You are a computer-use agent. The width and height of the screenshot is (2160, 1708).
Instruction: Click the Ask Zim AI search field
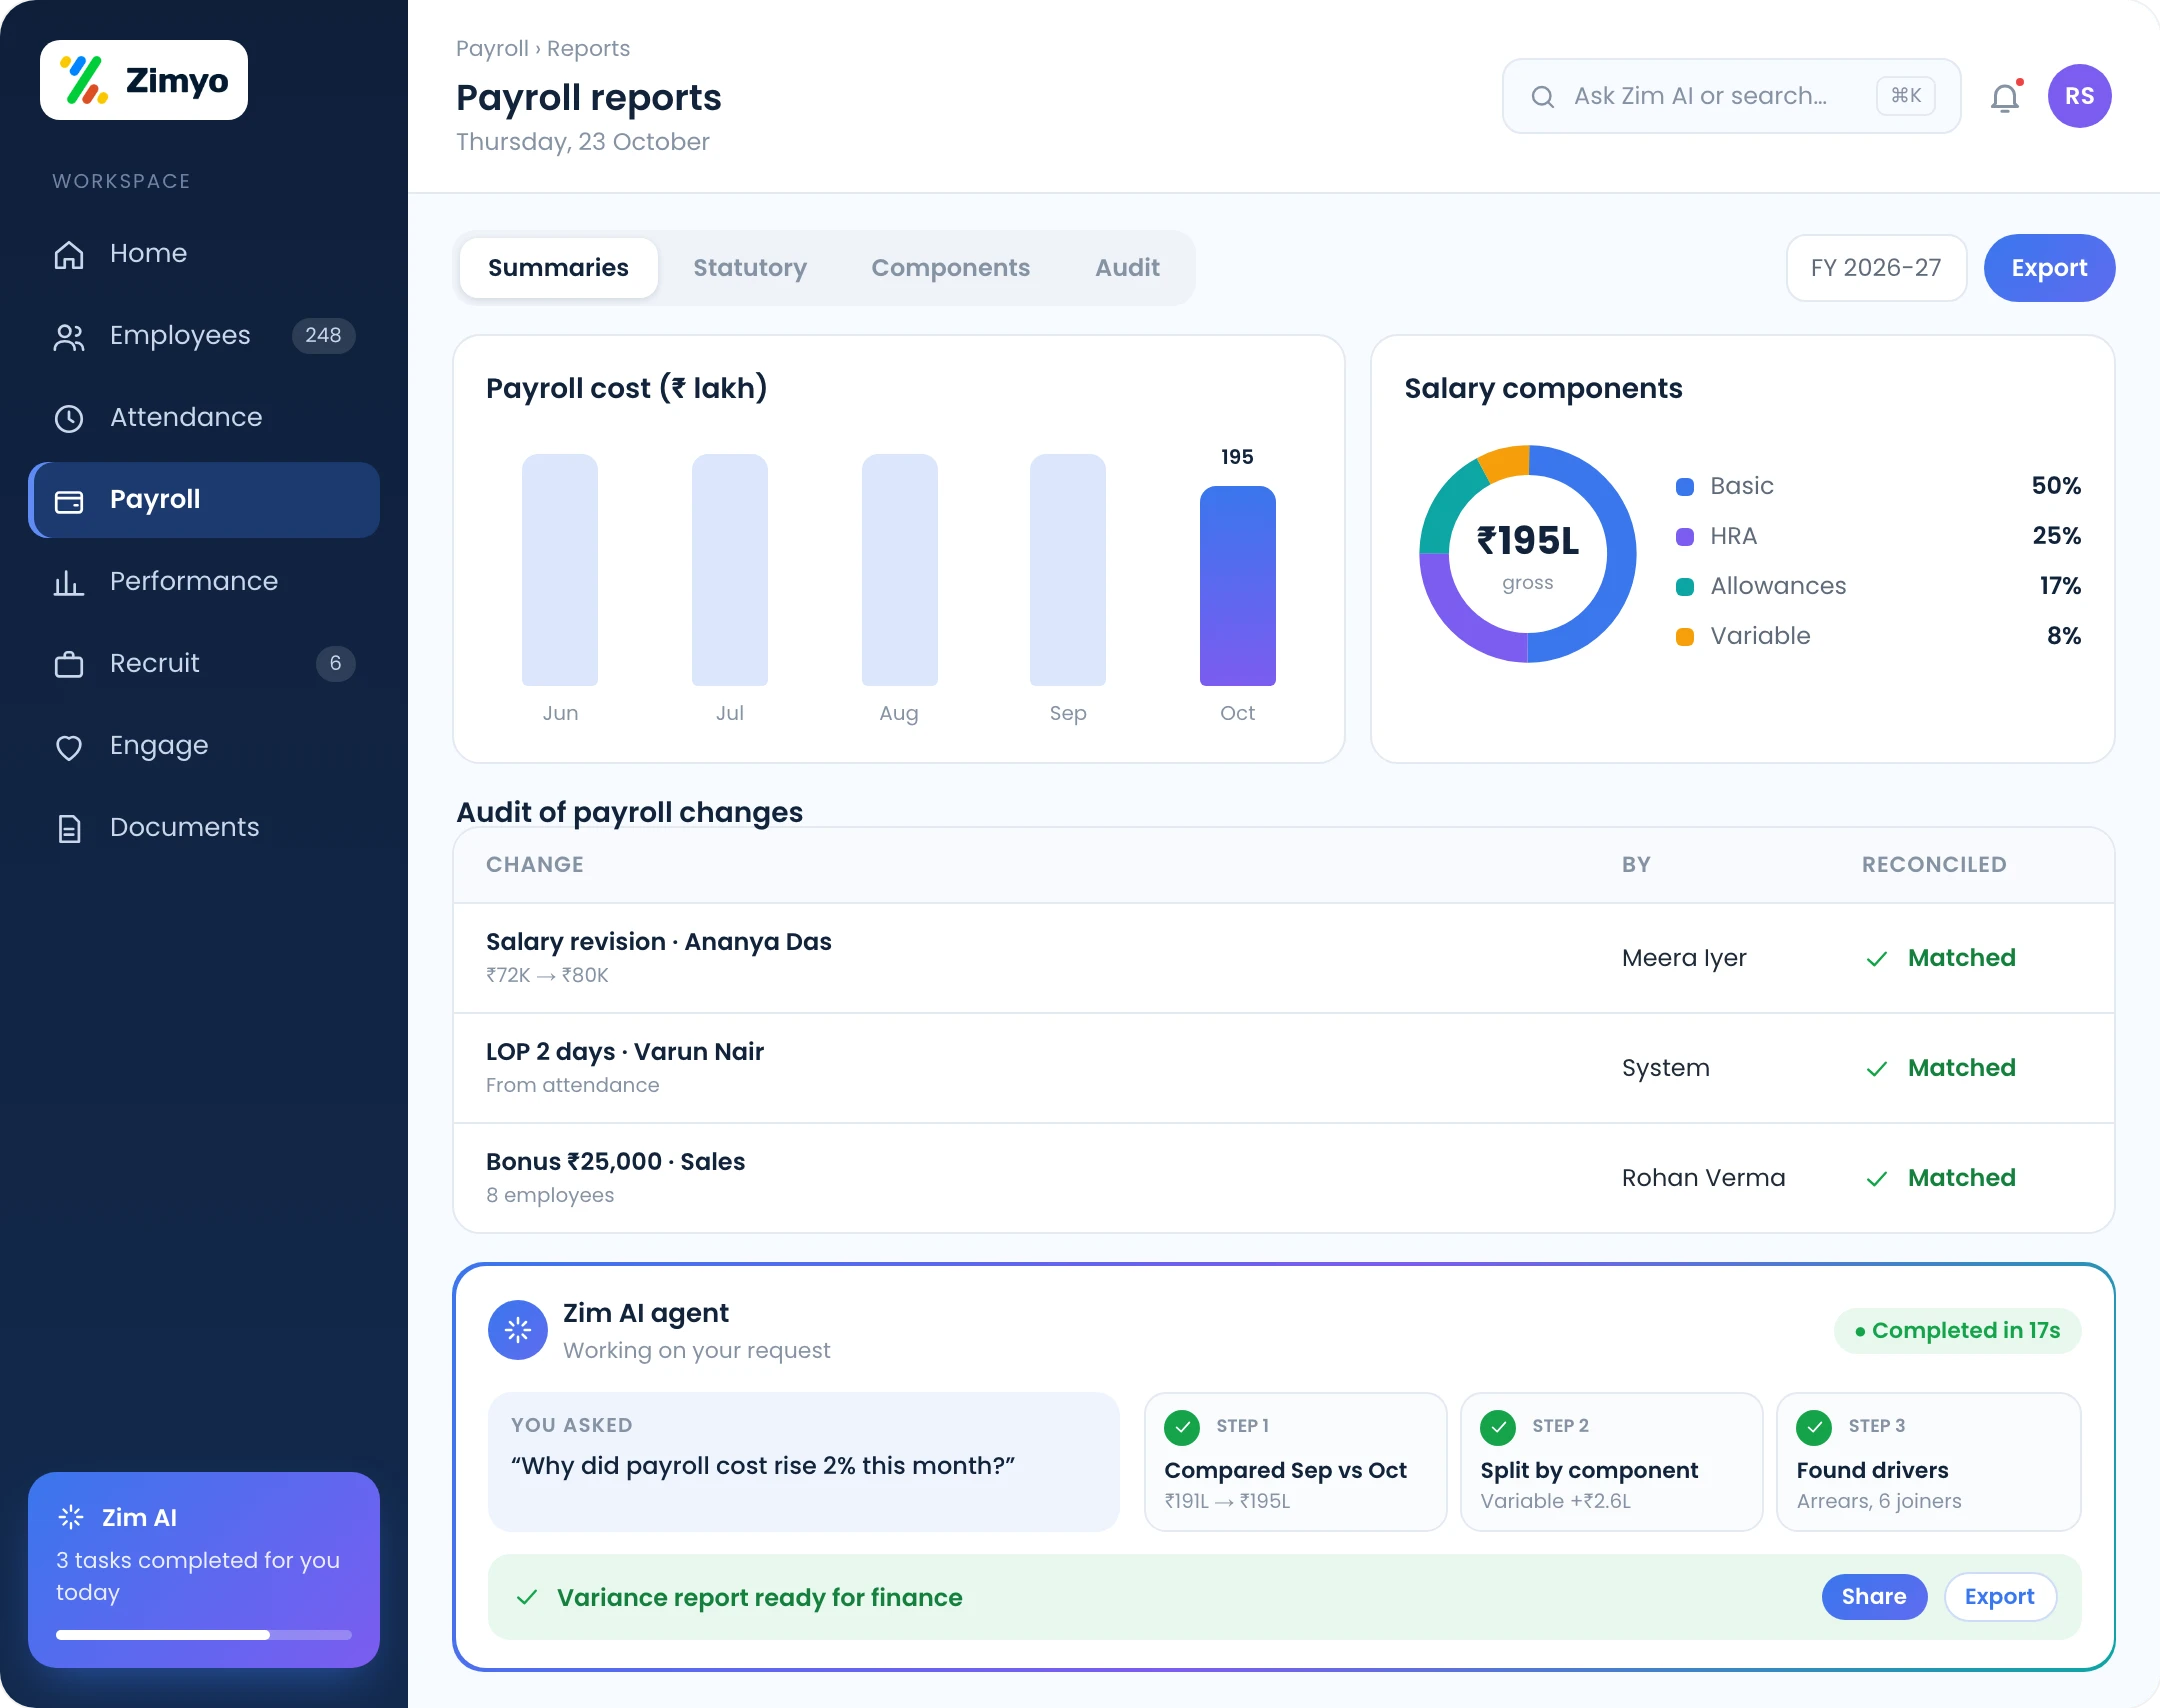(1731, 96)
